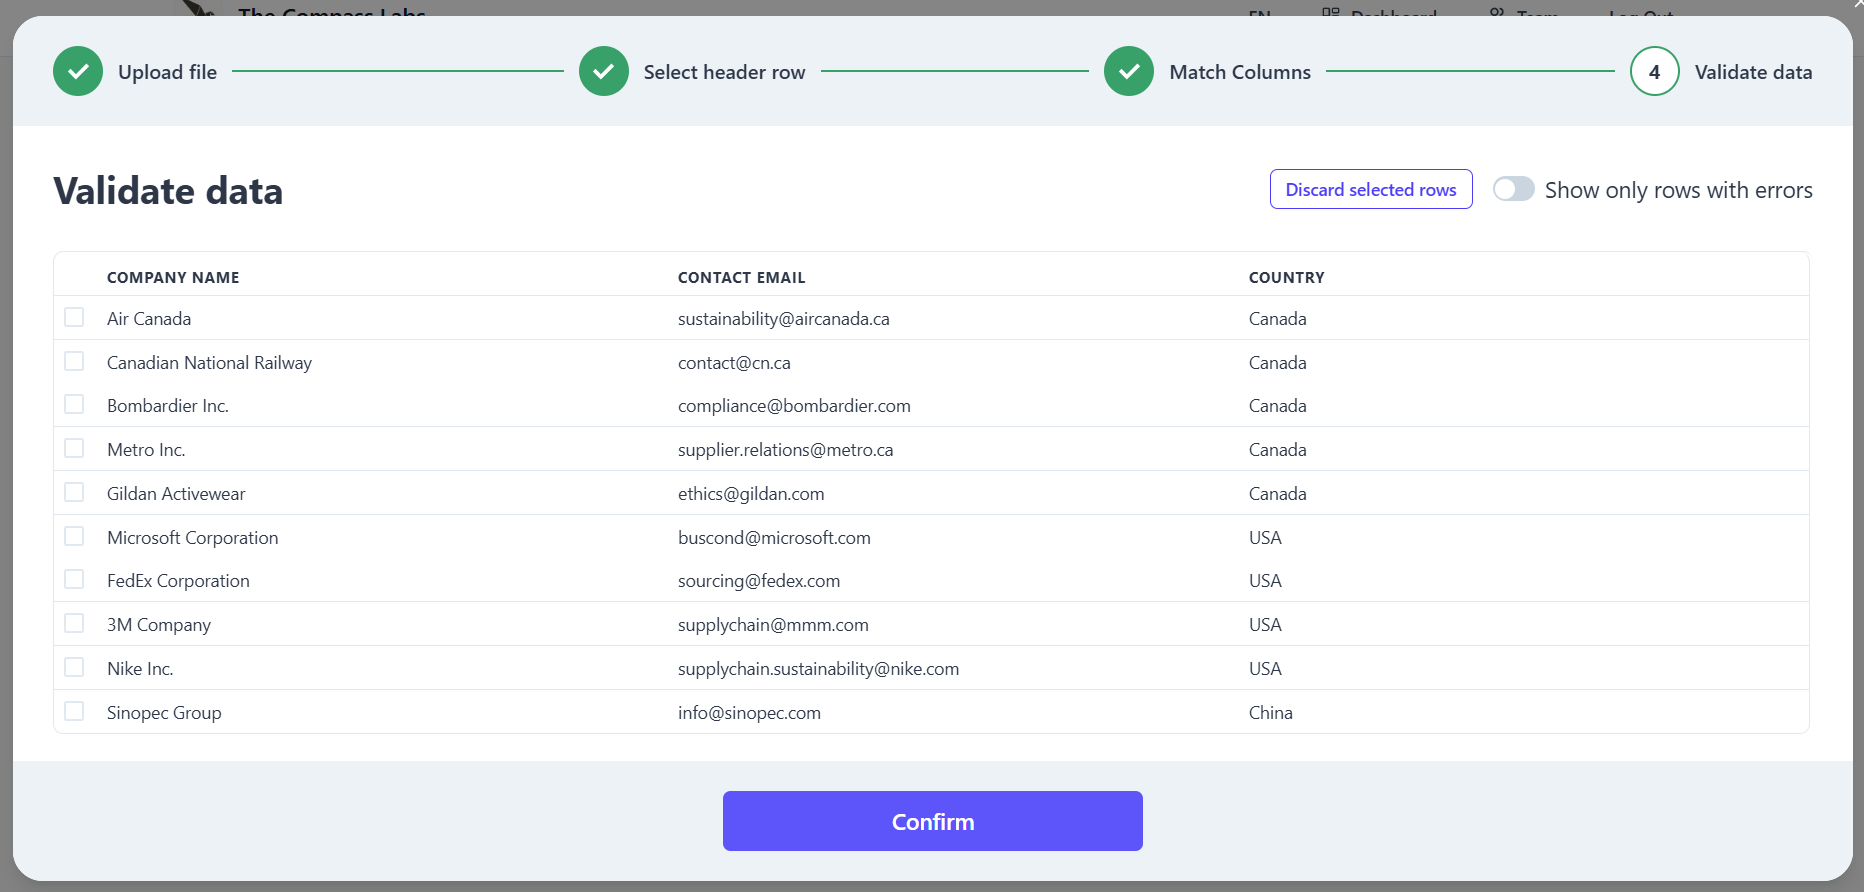Viewport: 1864px width, 892px height.
Task: Click the Country cell for Metro Inc.
Action: (1278, 450)
